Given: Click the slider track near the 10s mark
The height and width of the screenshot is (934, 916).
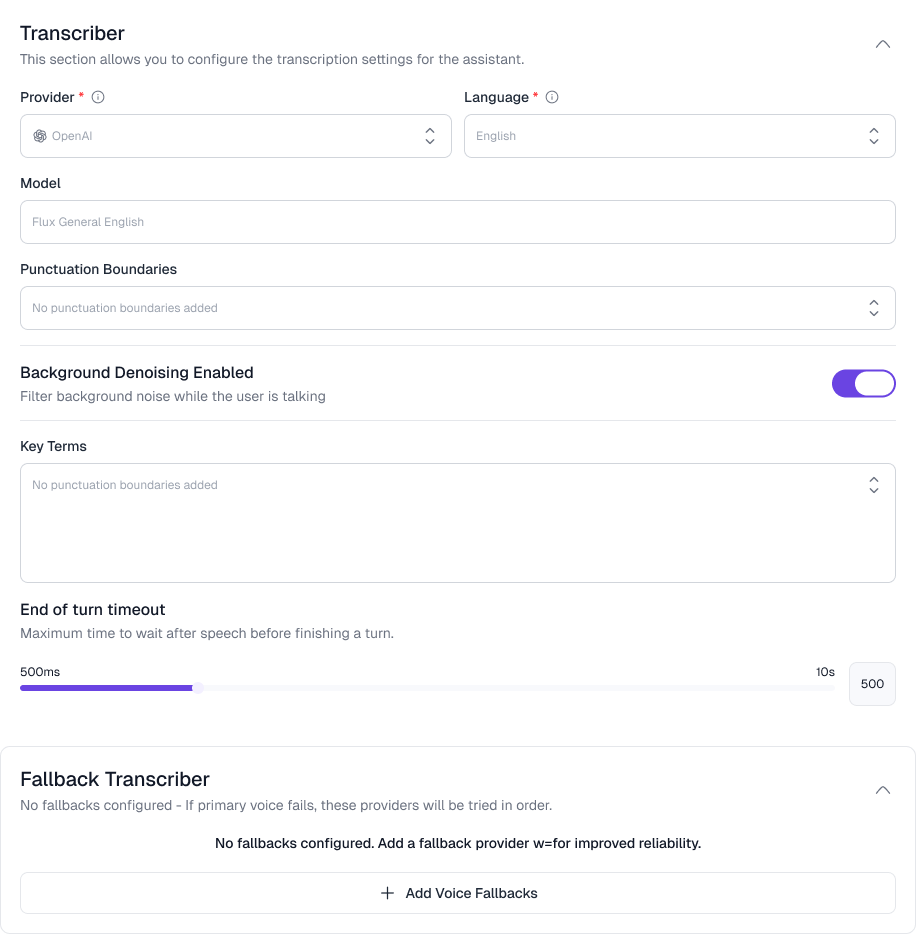Looking at the screenshot, I should [x=810, y=688].
